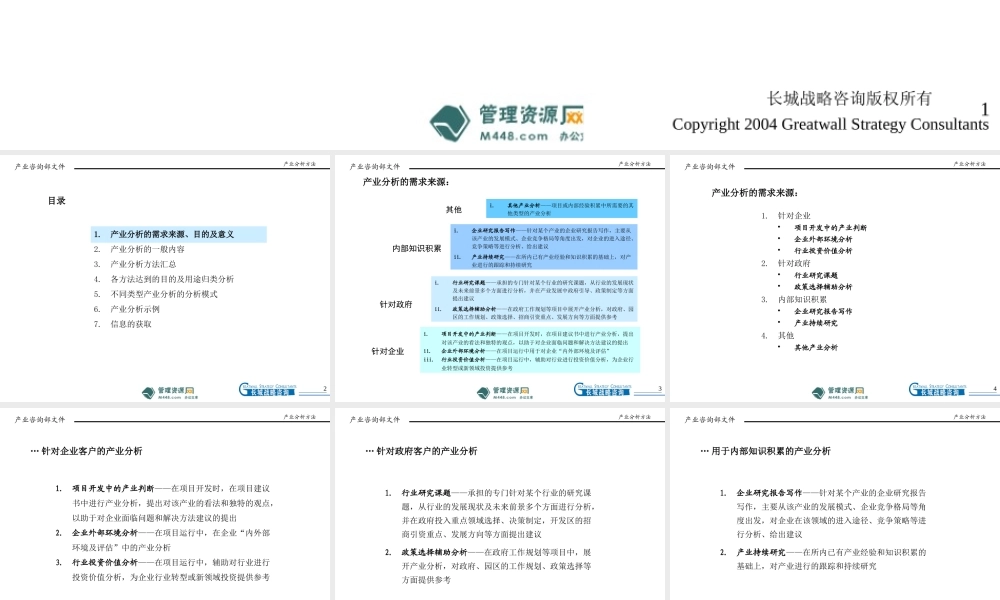
Task: Select bold 企业外部环境分析 in the enterprise-client slide
Action: pos(105,533)
